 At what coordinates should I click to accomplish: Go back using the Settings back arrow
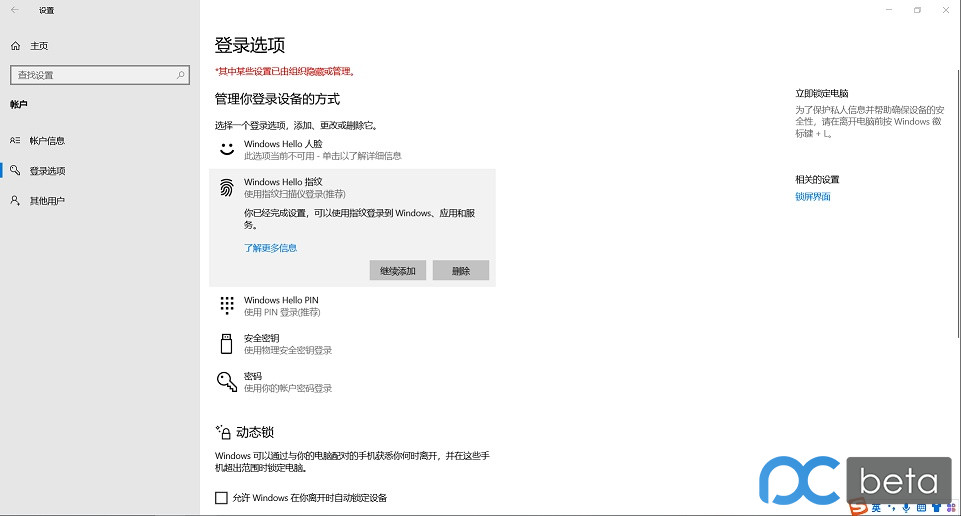point(15,10)
